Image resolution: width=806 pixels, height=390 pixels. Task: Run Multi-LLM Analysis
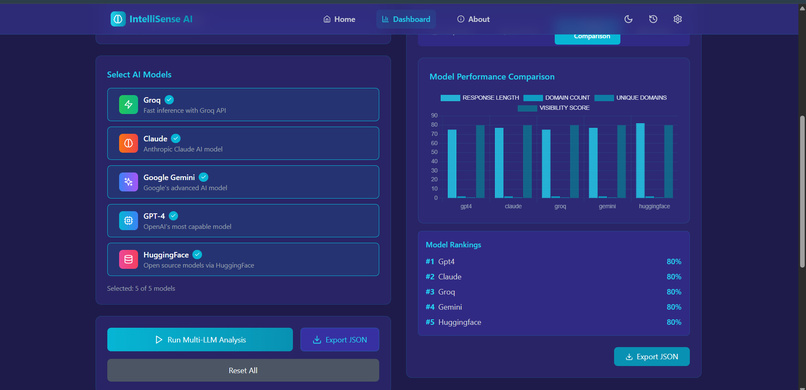pyautogui.click(x=200, y=340)
